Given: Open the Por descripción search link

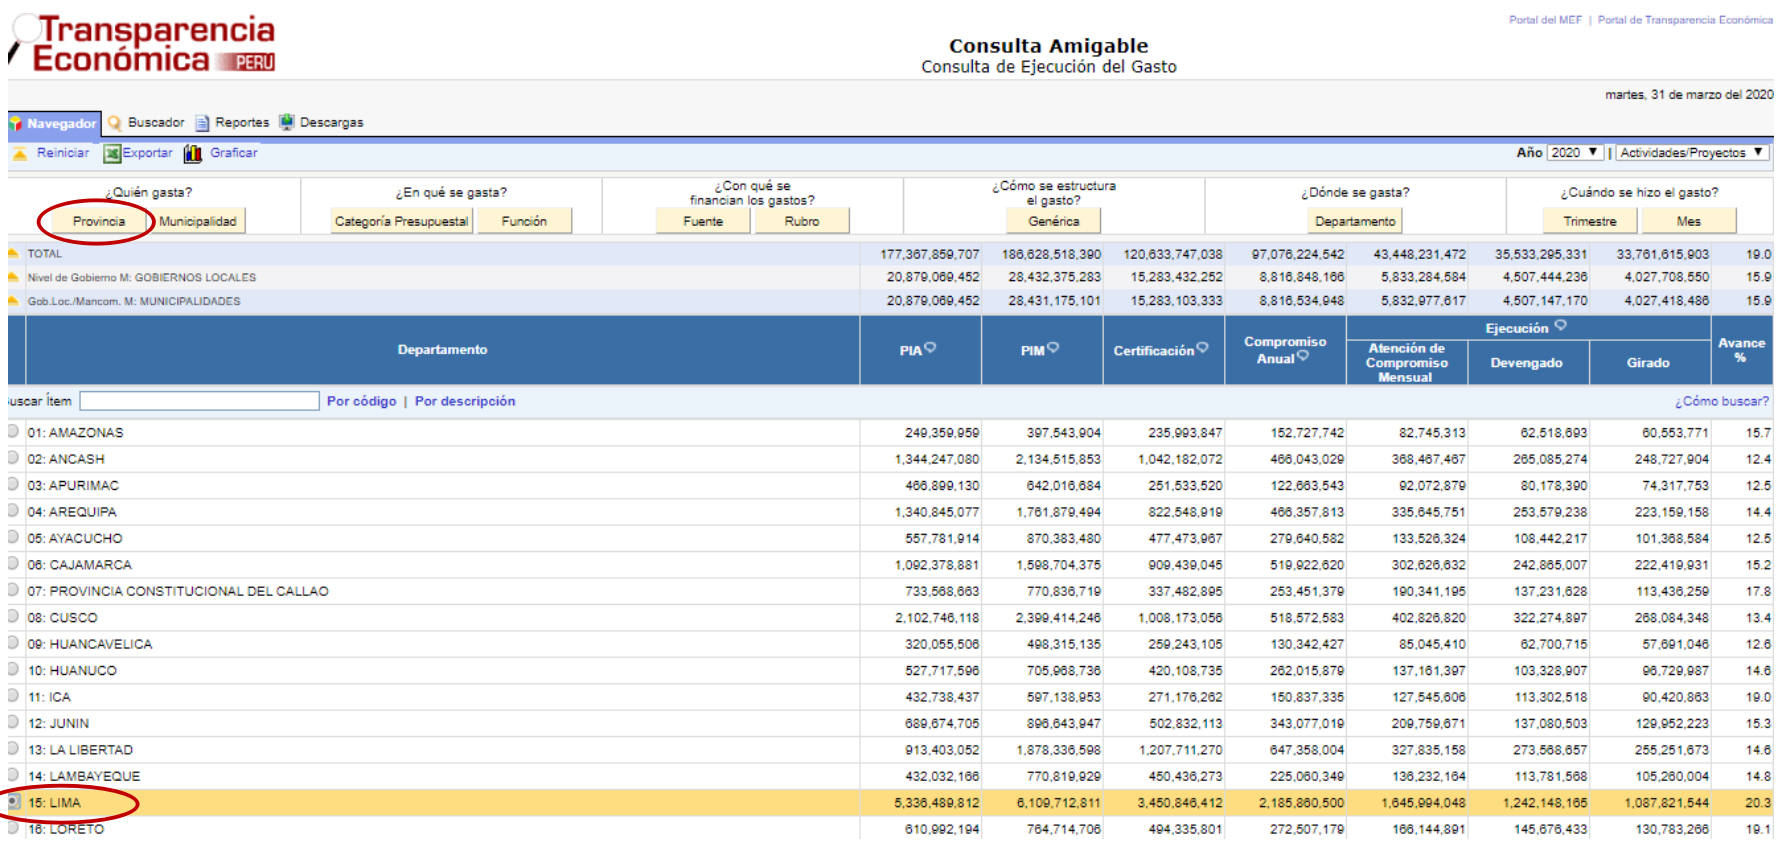Looking at the screenshot, I should point(465,401).
